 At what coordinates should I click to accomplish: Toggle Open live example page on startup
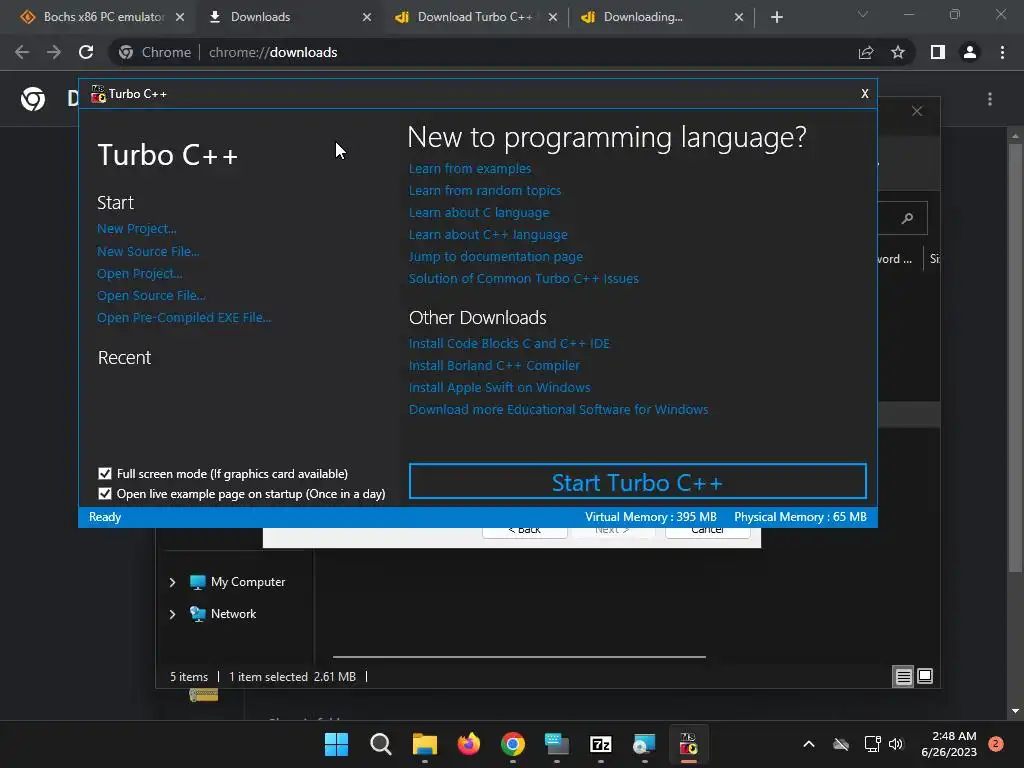(104, 494)
